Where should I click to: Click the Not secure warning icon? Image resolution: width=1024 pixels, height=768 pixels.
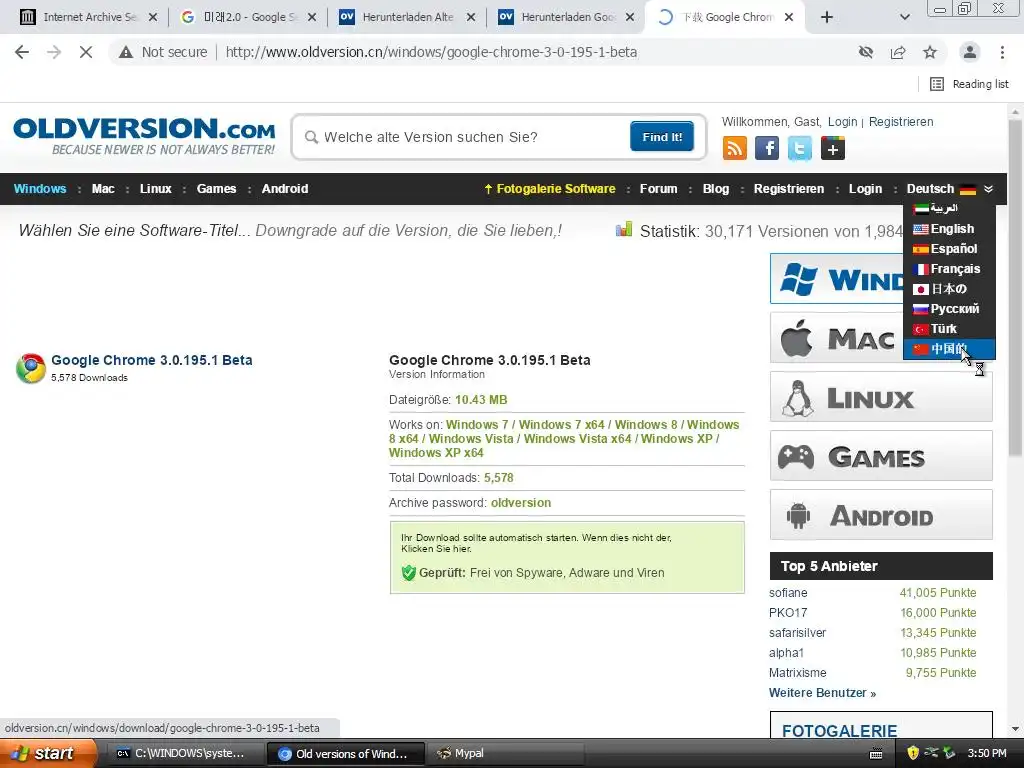(125, 52)
